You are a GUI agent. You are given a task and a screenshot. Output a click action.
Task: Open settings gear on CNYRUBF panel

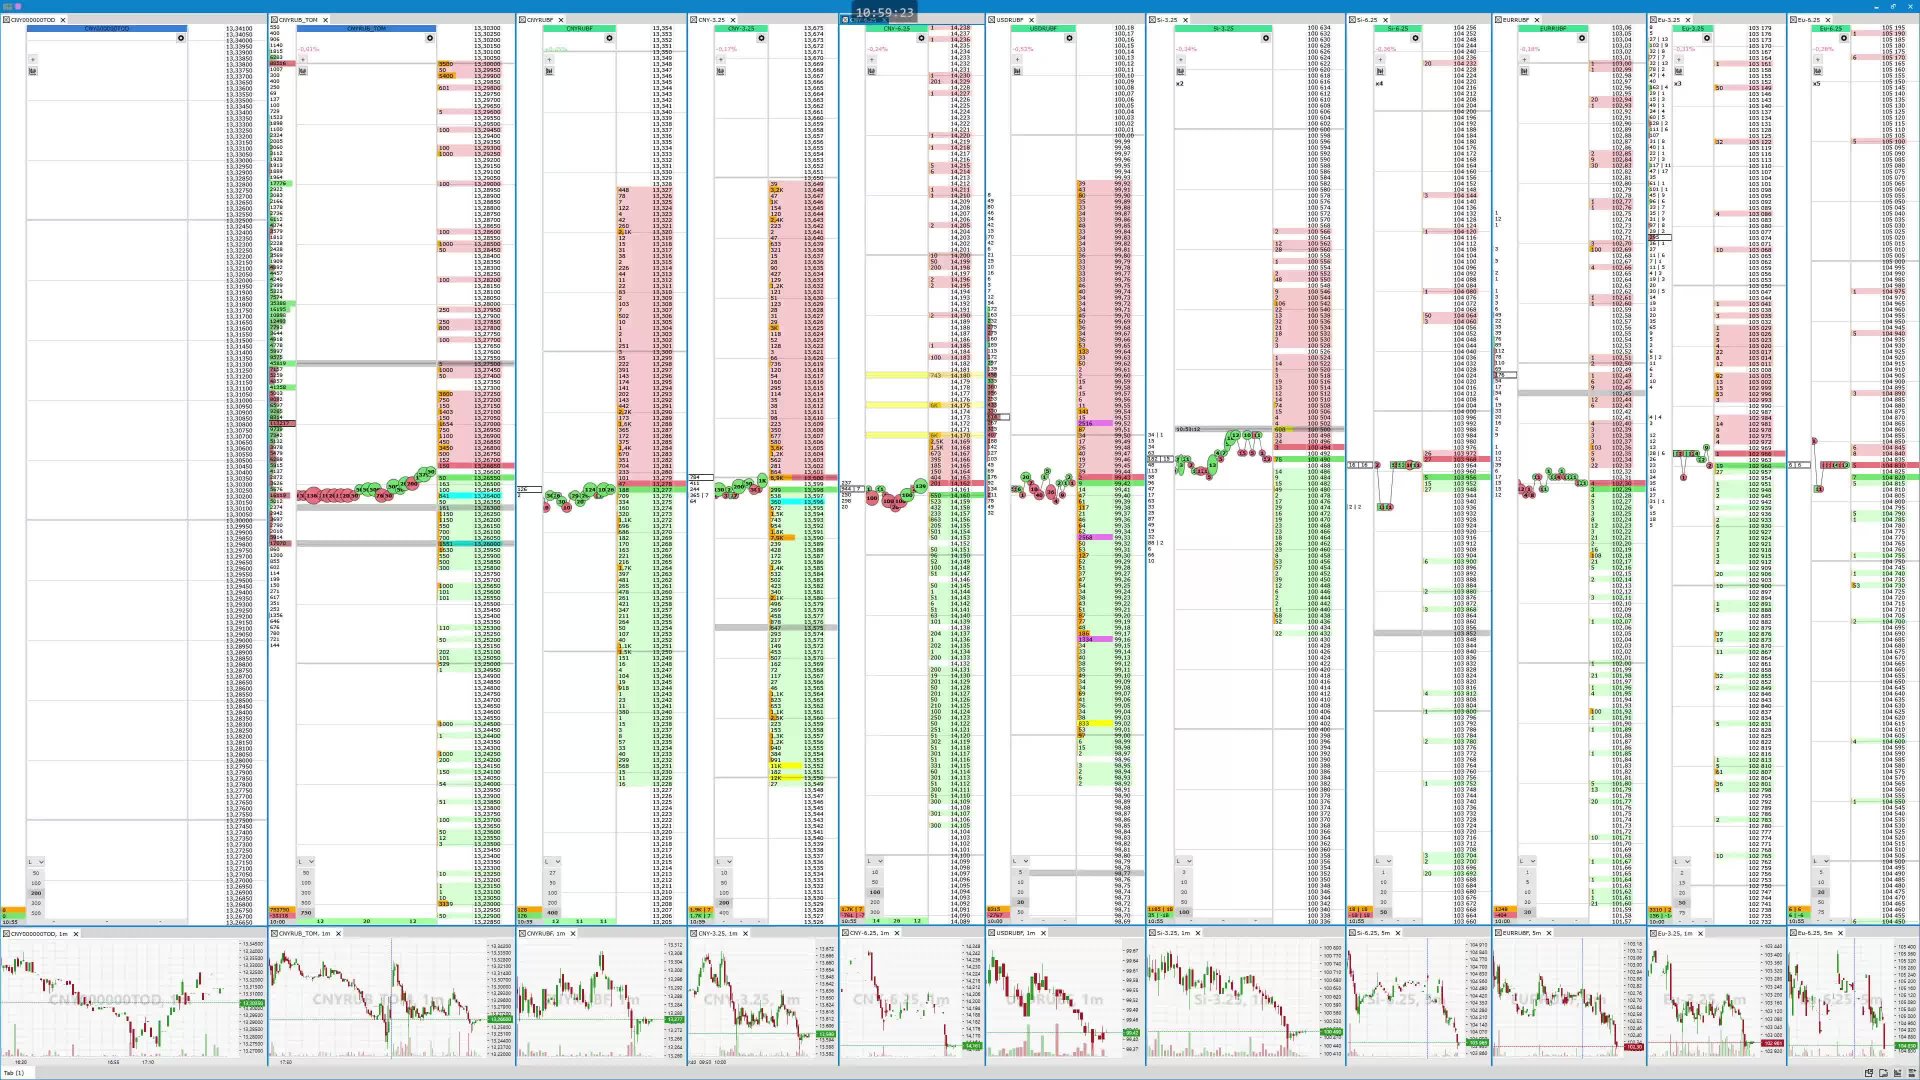point(609,38)
